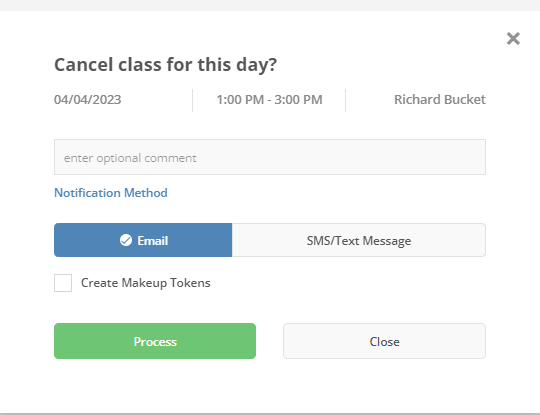Choose SMS/Text Message notification option
The image size is (540, 415).
[x=359, y=240]
